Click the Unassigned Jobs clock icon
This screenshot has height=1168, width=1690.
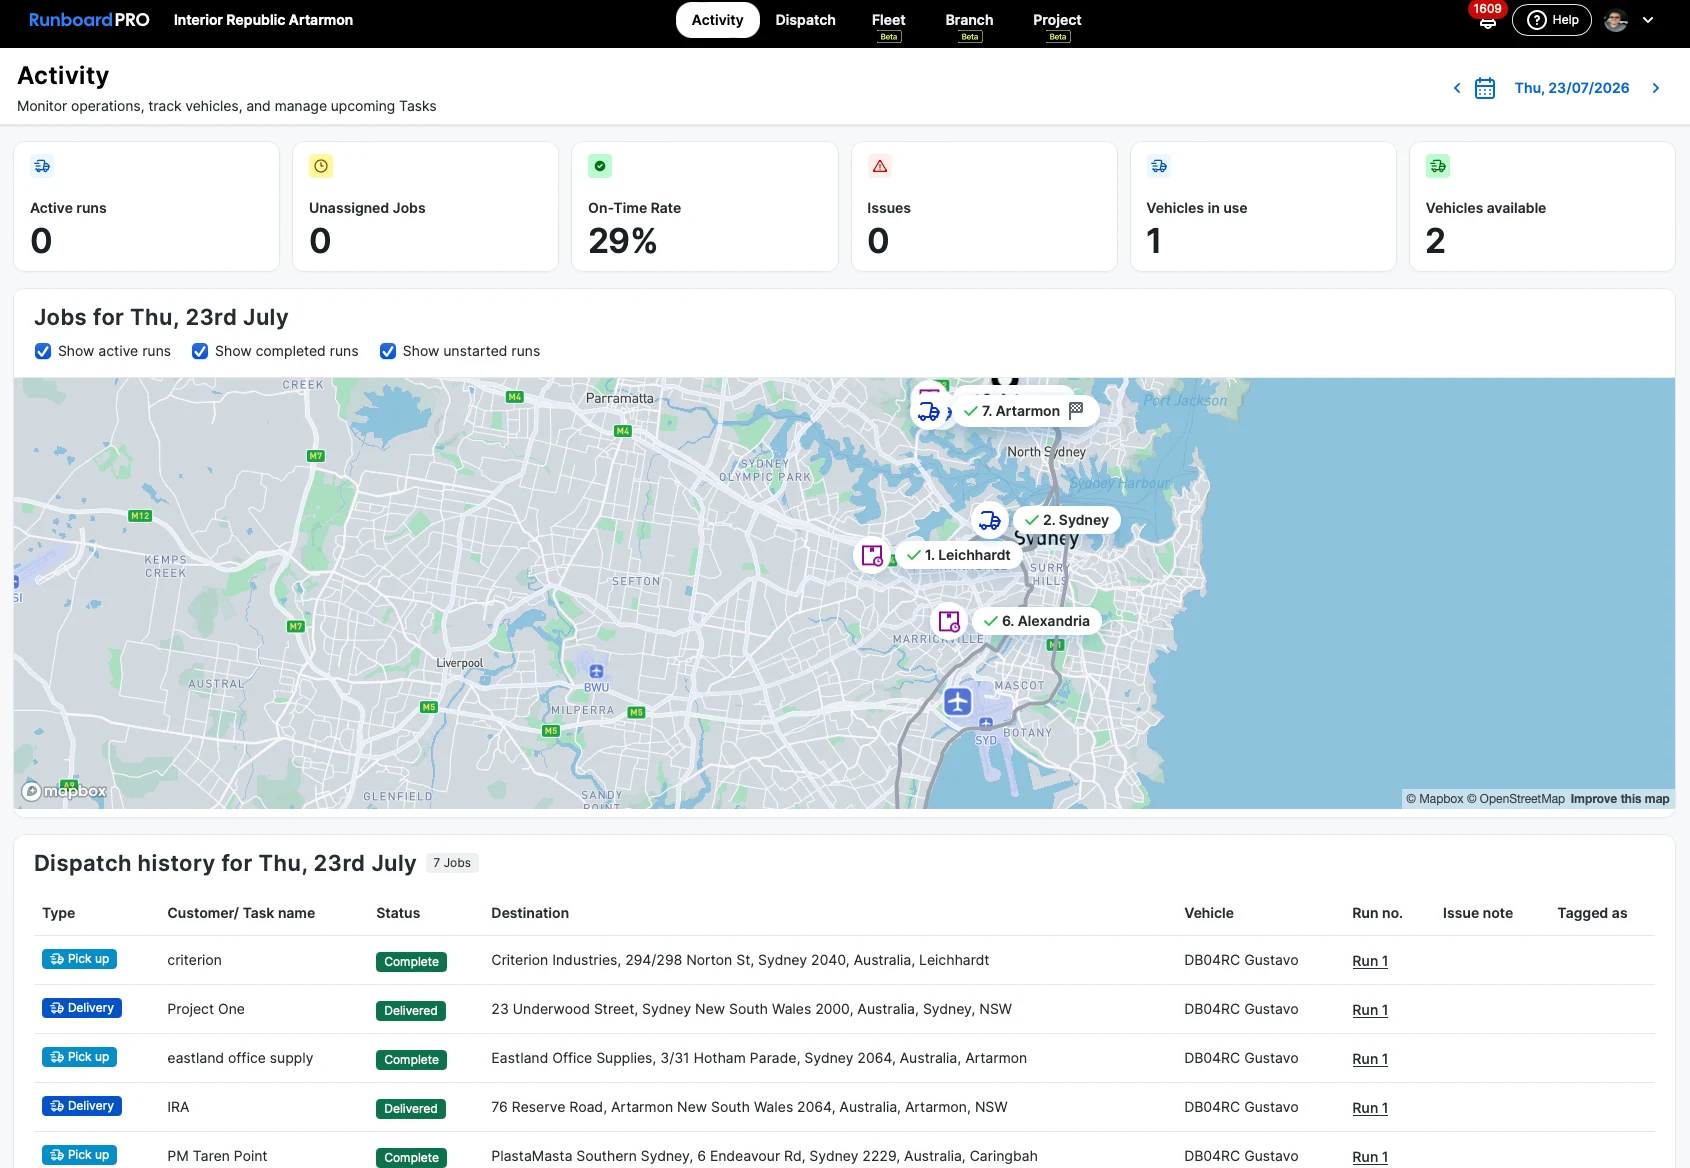(321, 166)
